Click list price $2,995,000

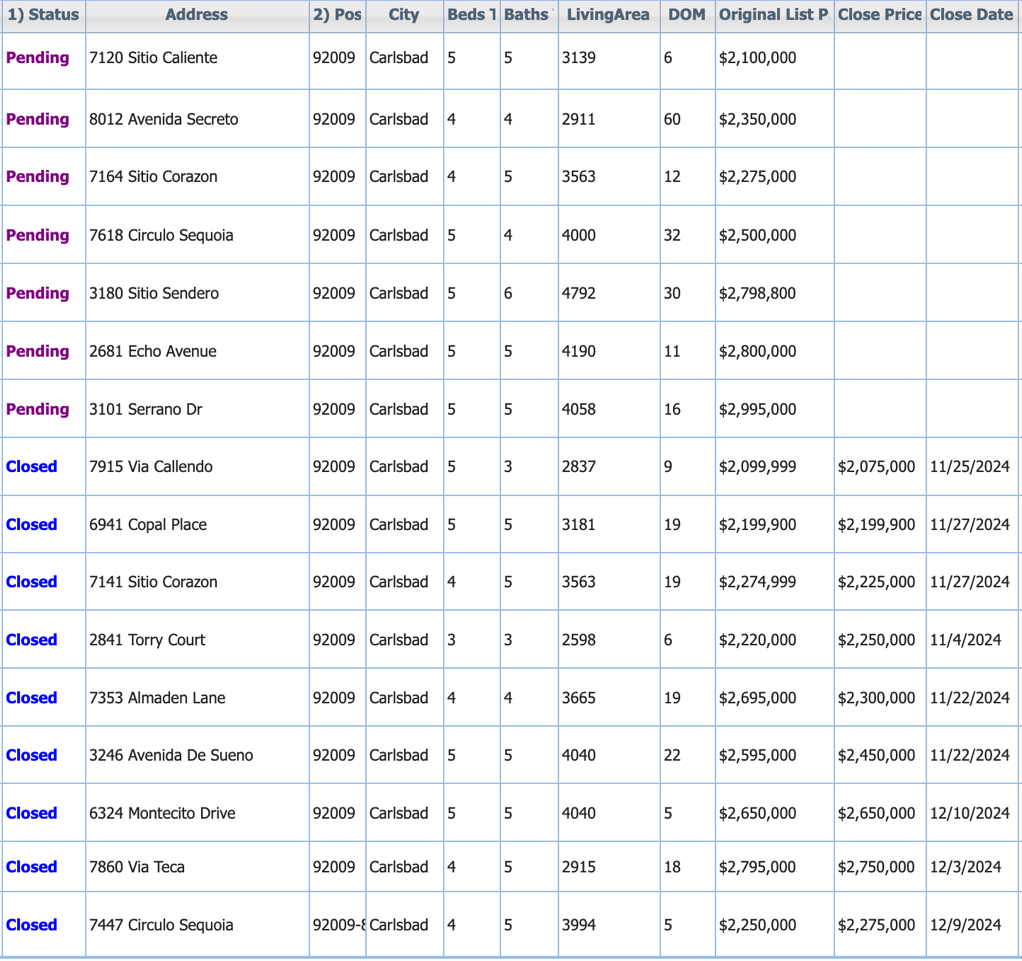click(757, 409)
